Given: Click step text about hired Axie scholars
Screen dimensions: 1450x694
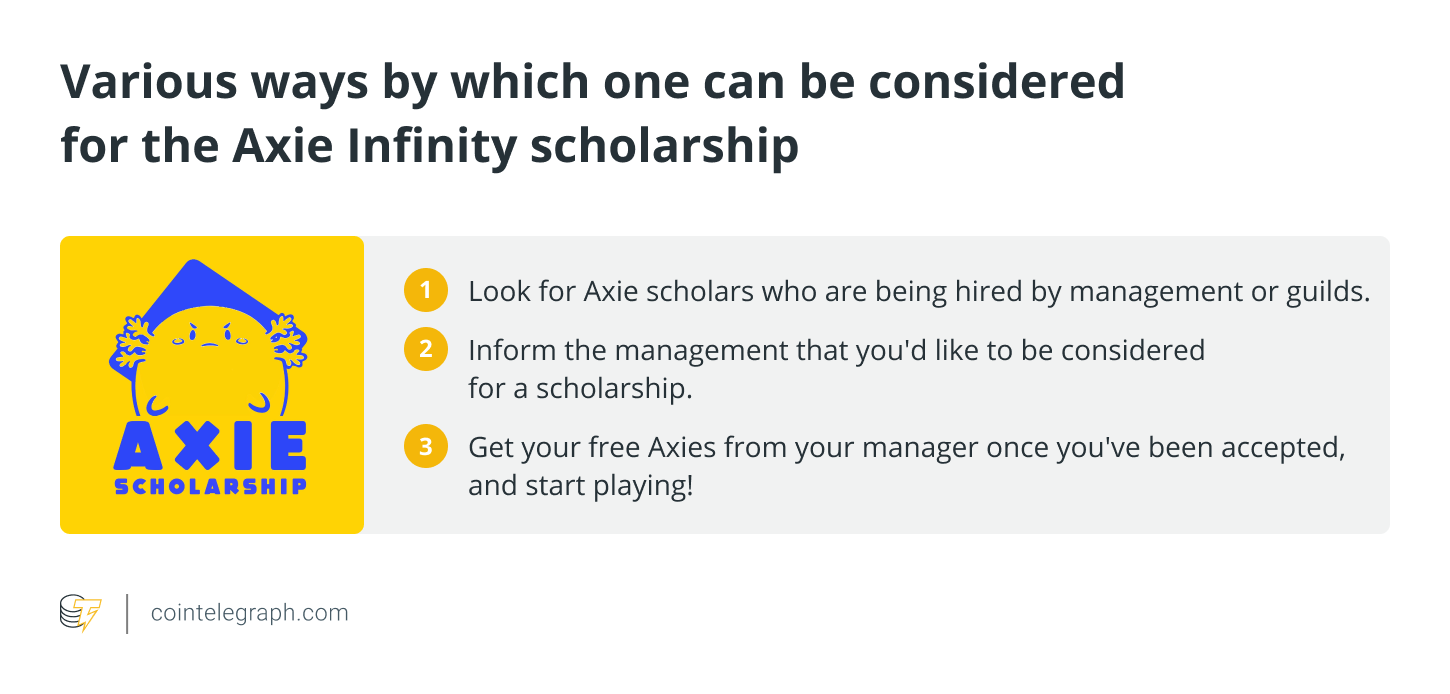Looking at the screenshot, I should [x=919, y=292].
